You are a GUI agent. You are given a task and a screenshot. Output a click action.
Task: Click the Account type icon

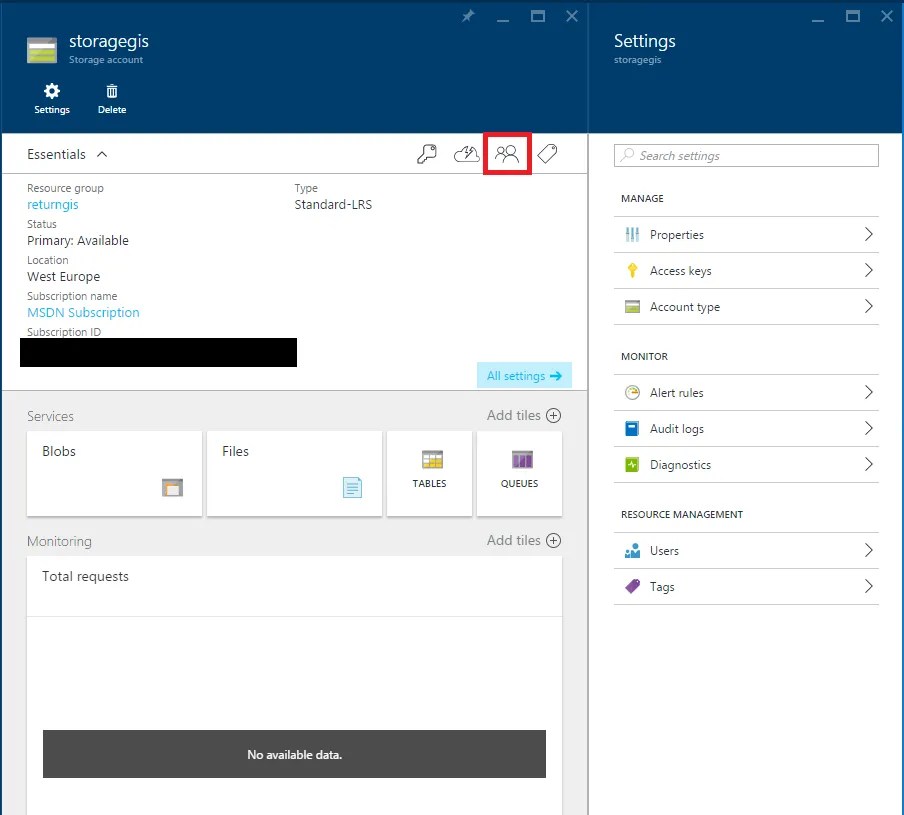point(632,307)
